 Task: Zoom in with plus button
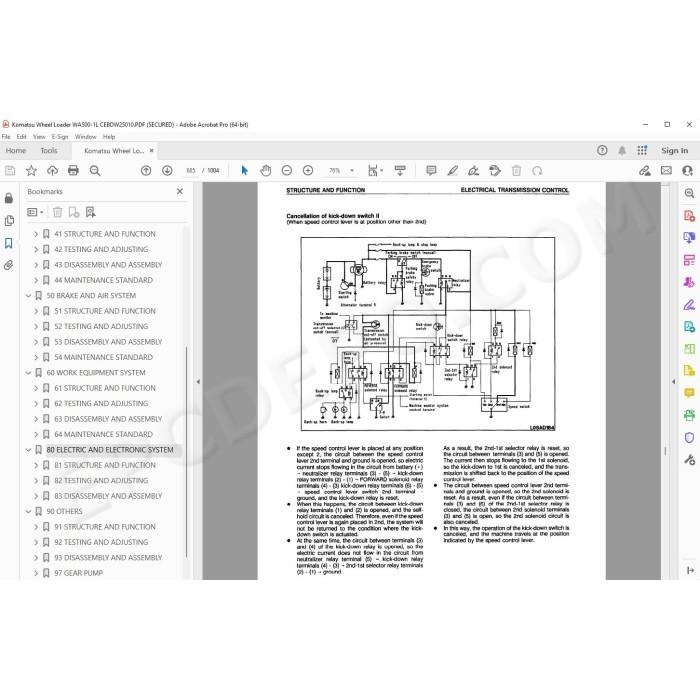tap(308, 171)
